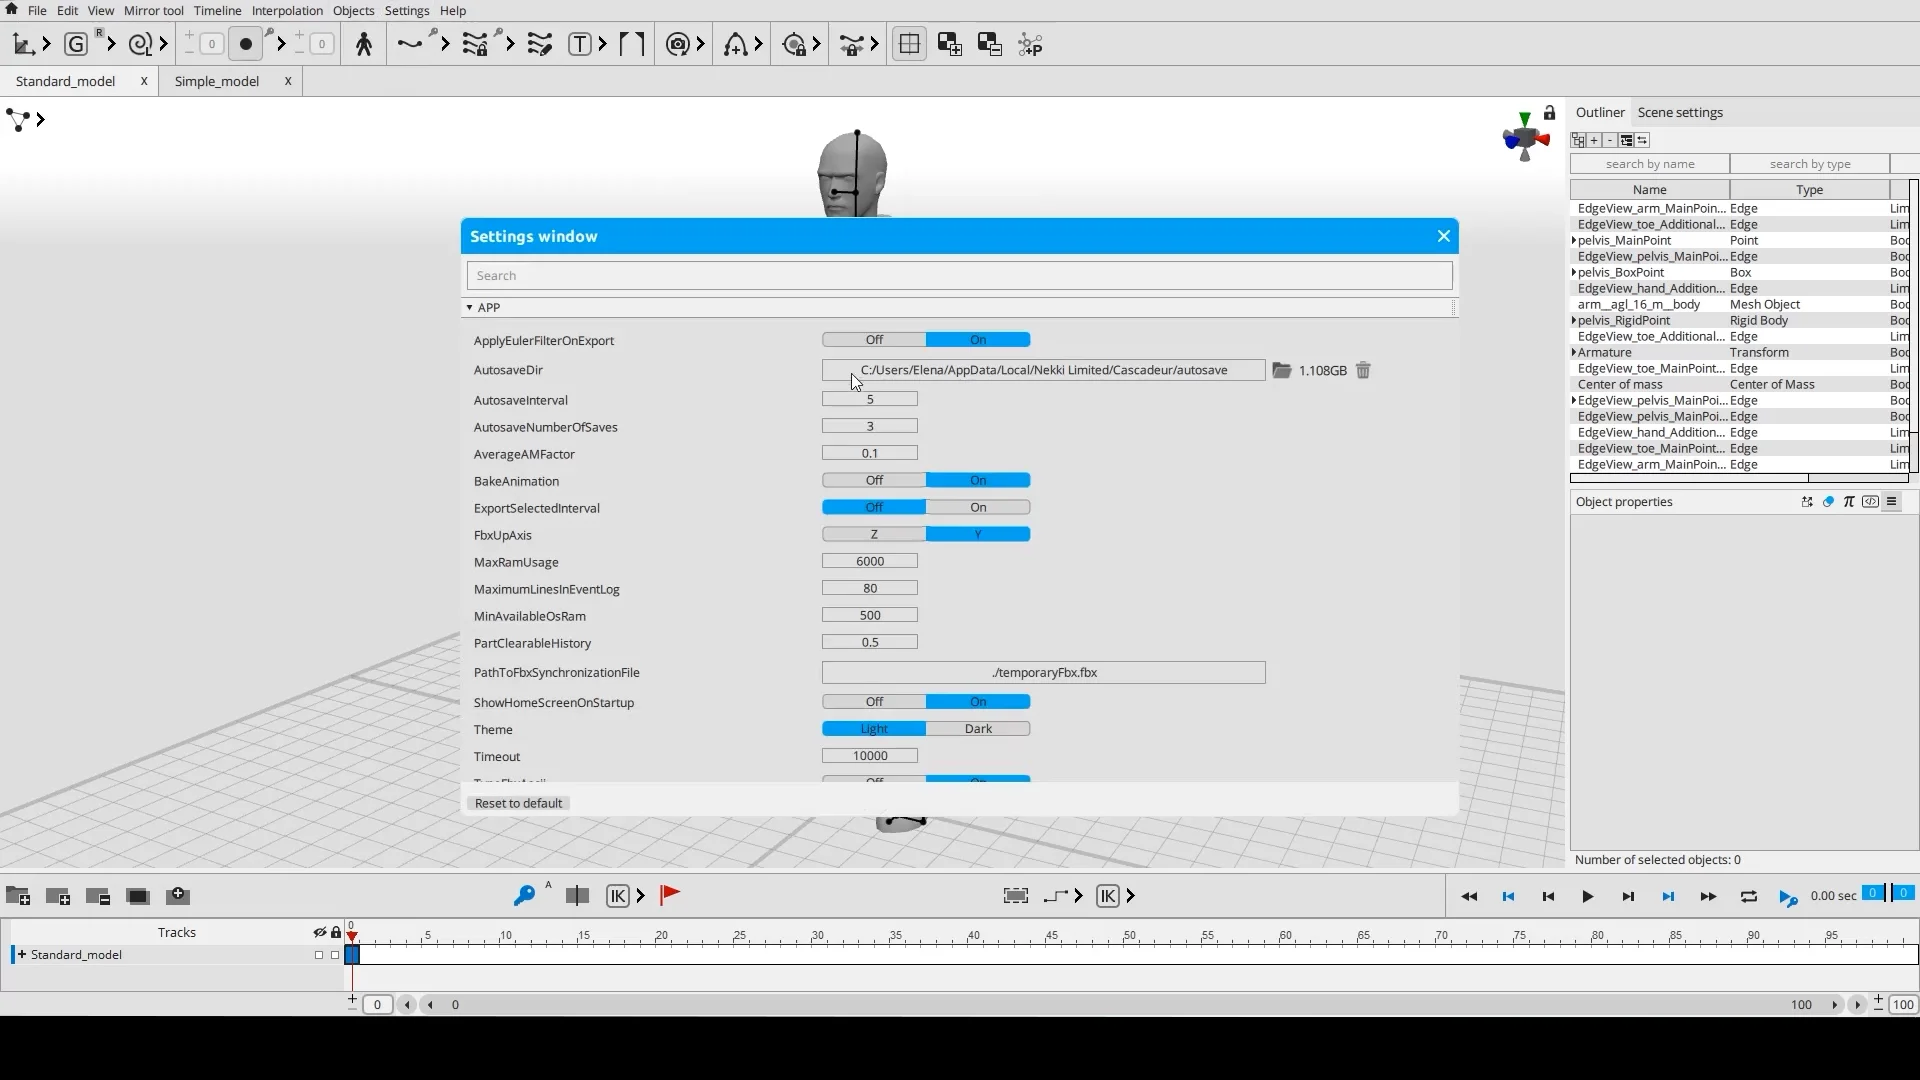Set FbxUpAxis to Z
Screen dimensions: 1920x1080
pyautogui.click(x=874, y=535)
